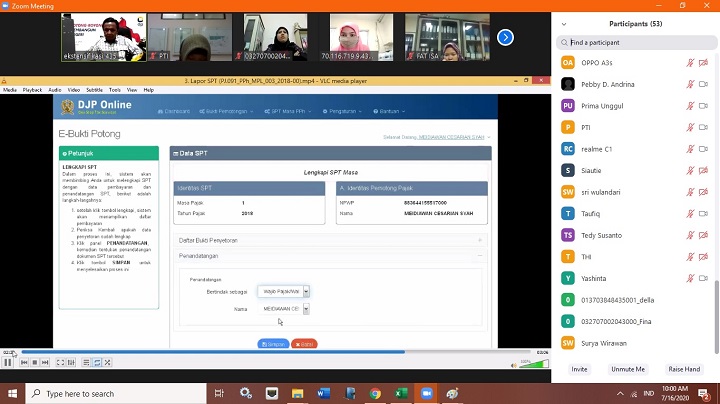Viewport: 720px width, 404px height.
Task: Open the Playback menu in VLC
Action: (32, 90)
